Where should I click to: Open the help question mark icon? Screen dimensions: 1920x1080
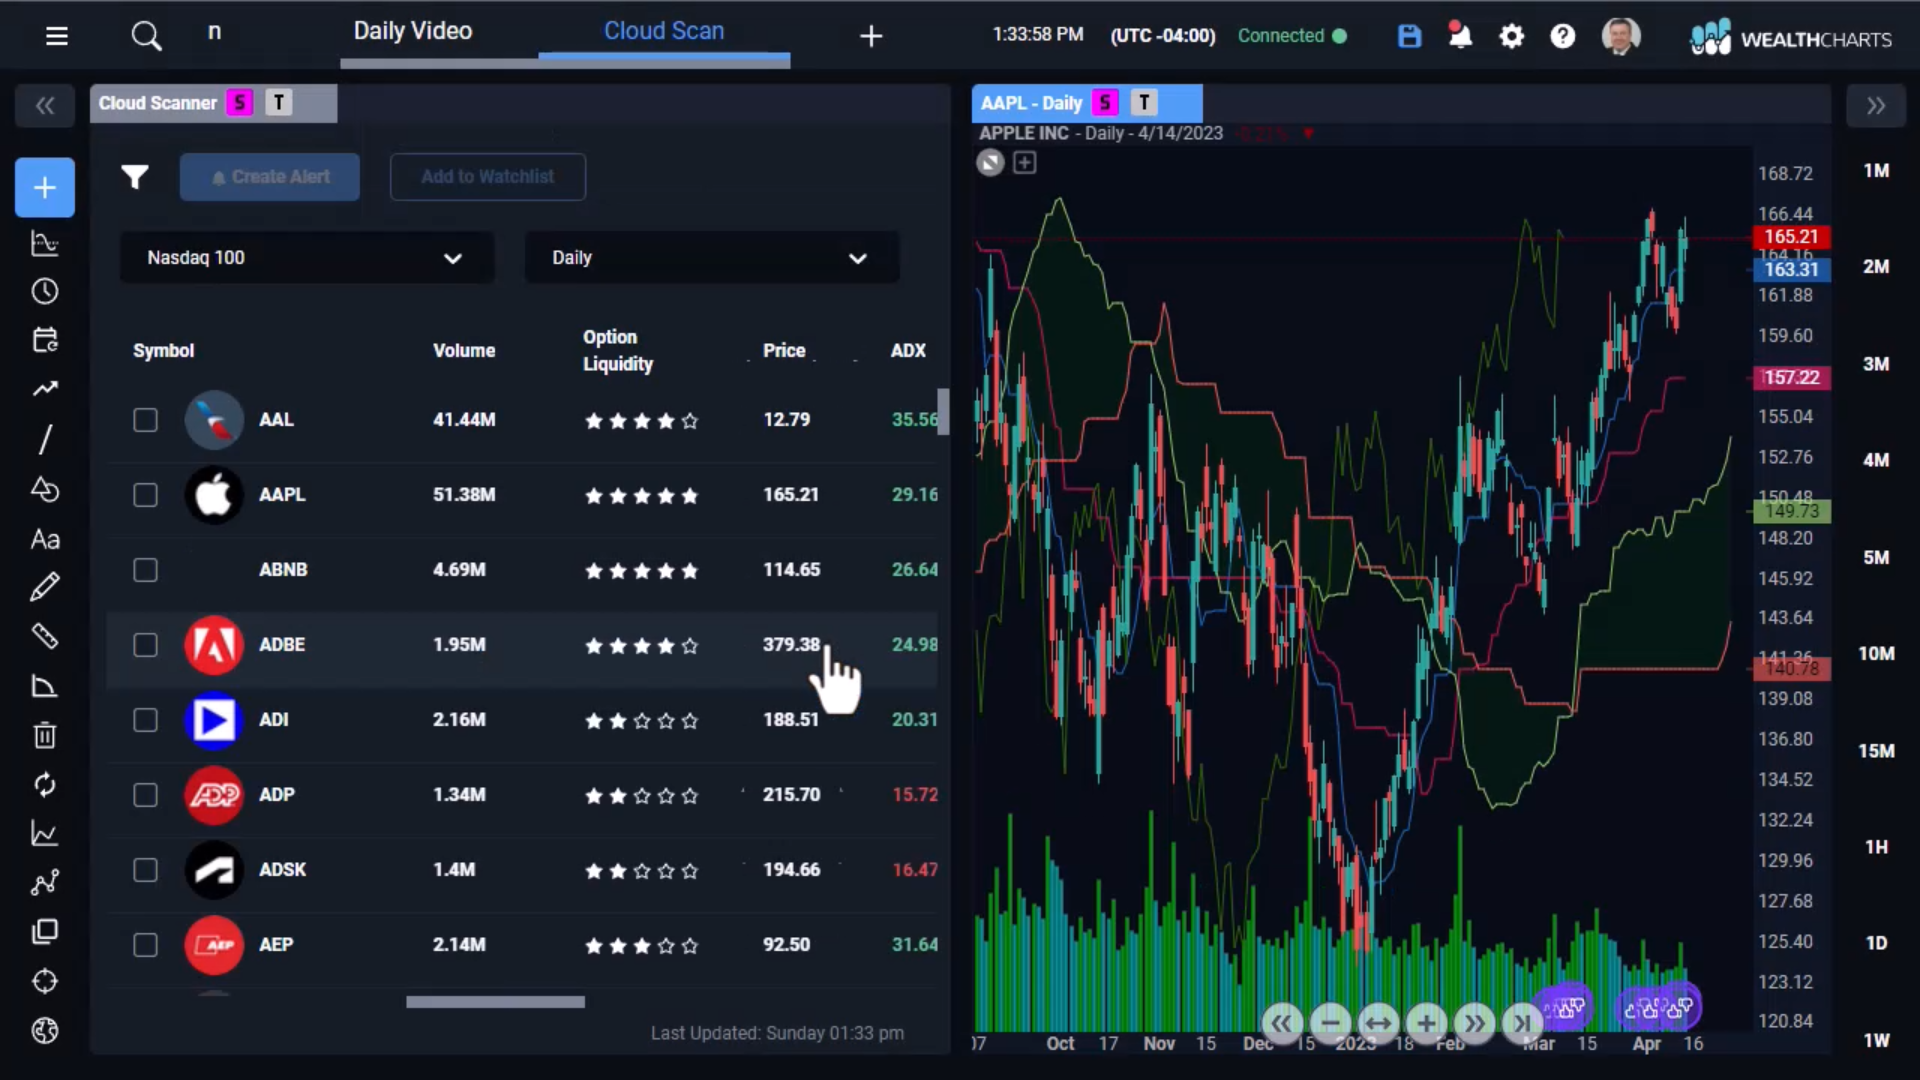(x=1563, y=36)
